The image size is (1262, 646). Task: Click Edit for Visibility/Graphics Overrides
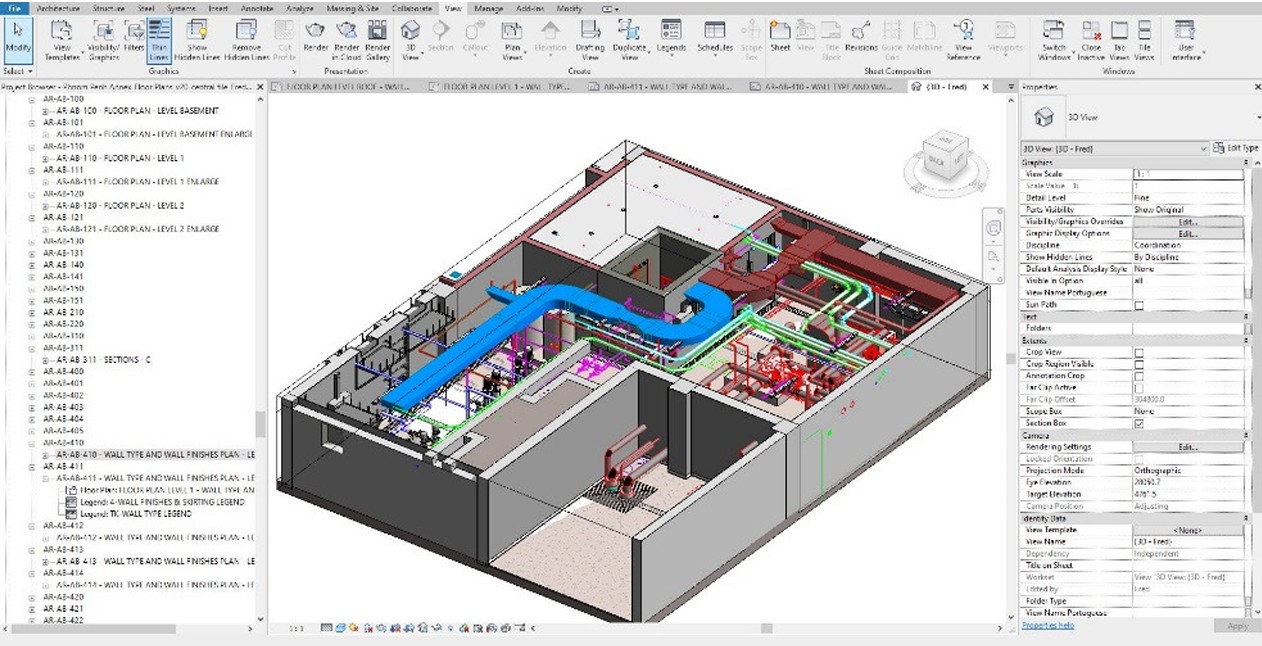coord(1187,222)
